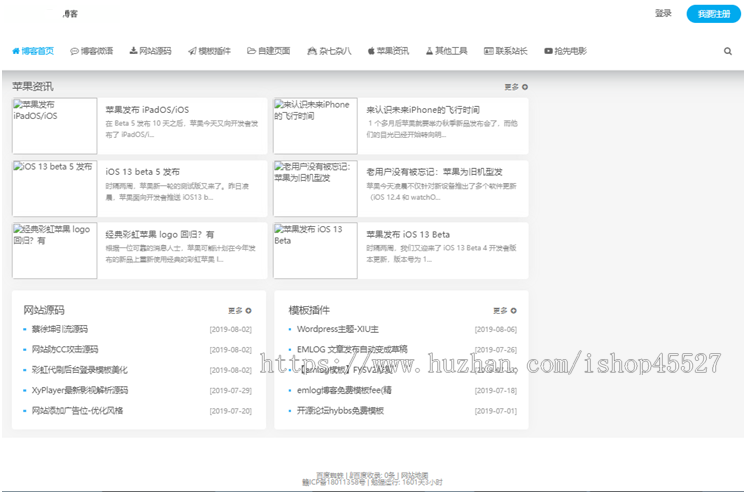The image size is (746, 494).
Task: Open article title iOS 13 beta 5 发布
Action: point(142,172)
